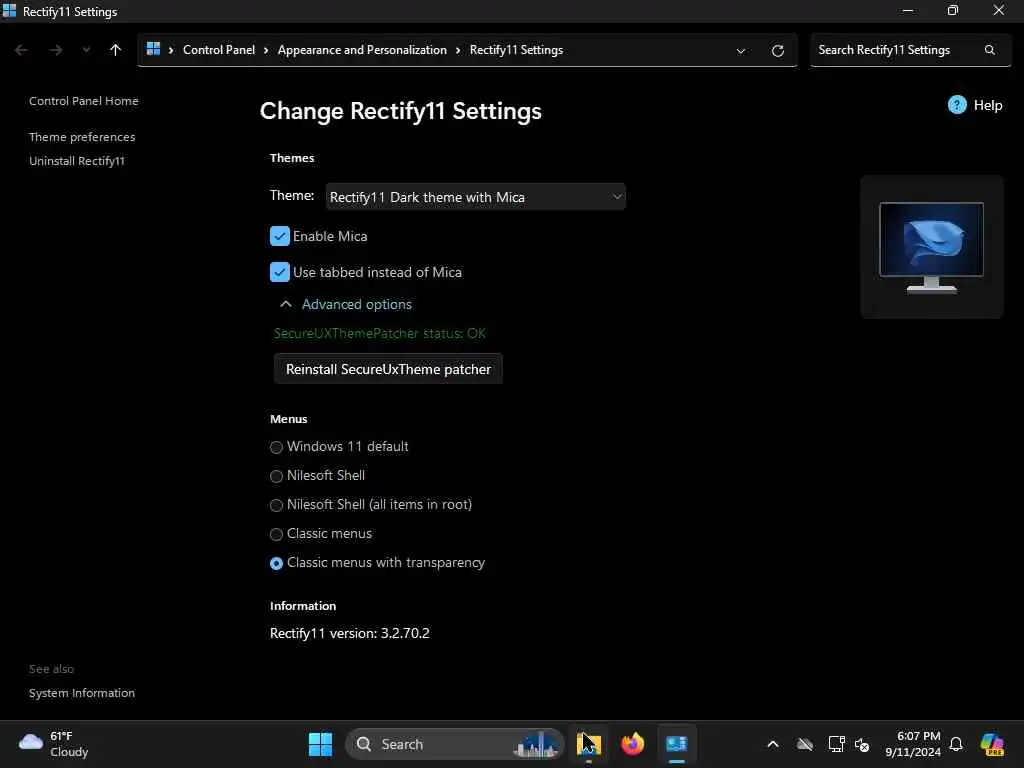
Task: Click SecureUXThemePatcher status: OK text
Action: 379,334
